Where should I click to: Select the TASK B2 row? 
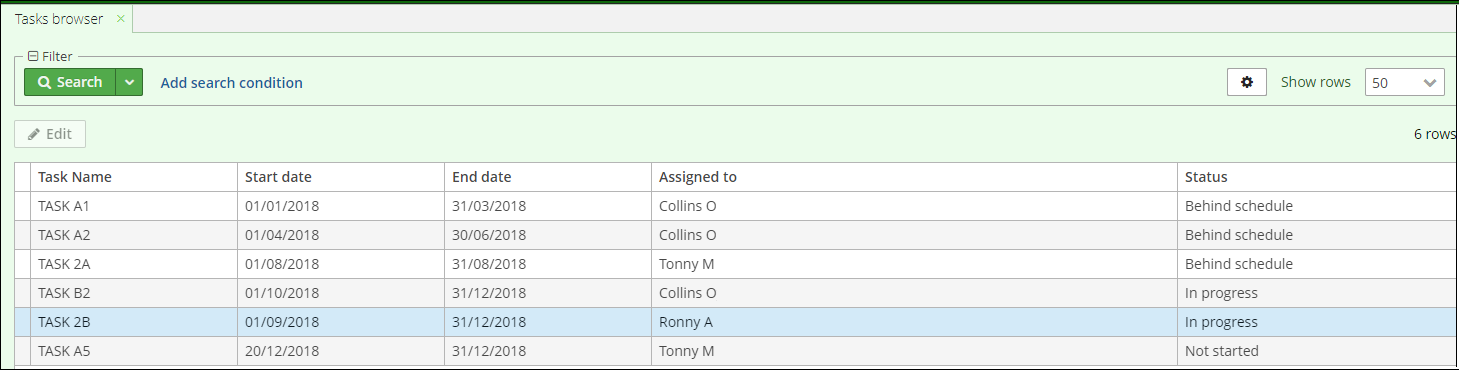tap(735, 293)
